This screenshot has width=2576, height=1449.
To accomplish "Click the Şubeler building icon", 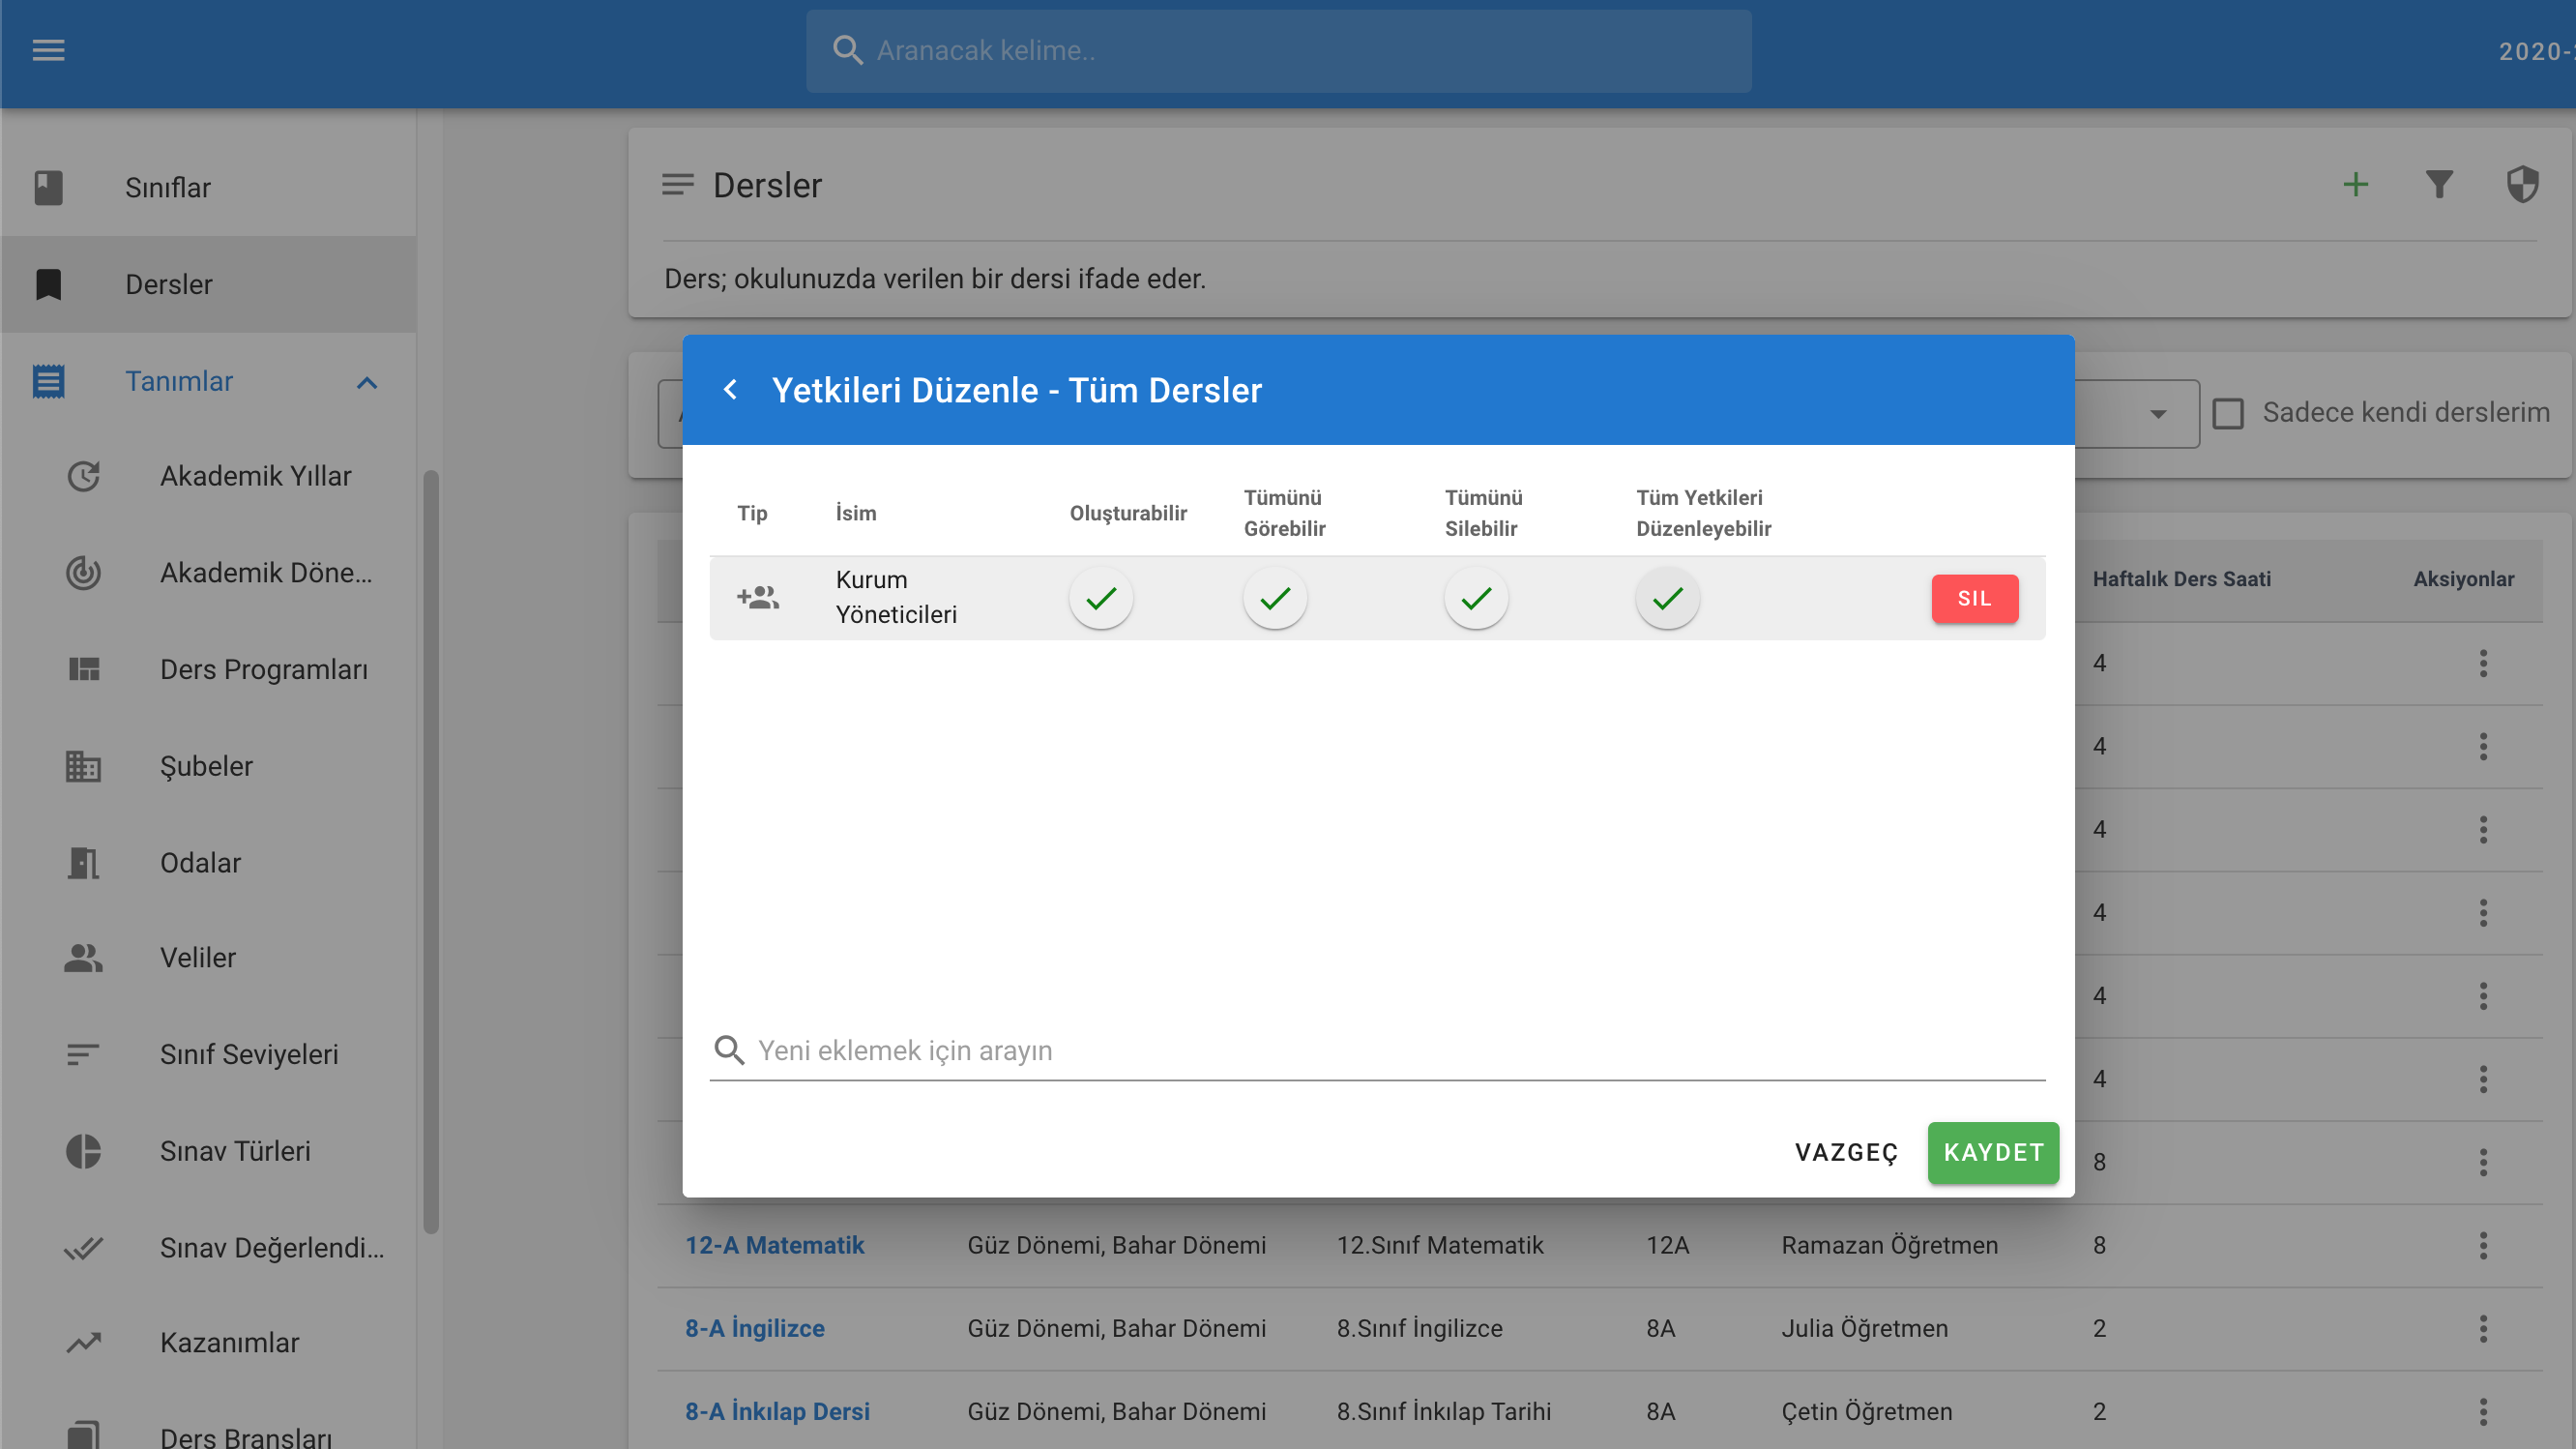I will (x=83, y=767).
